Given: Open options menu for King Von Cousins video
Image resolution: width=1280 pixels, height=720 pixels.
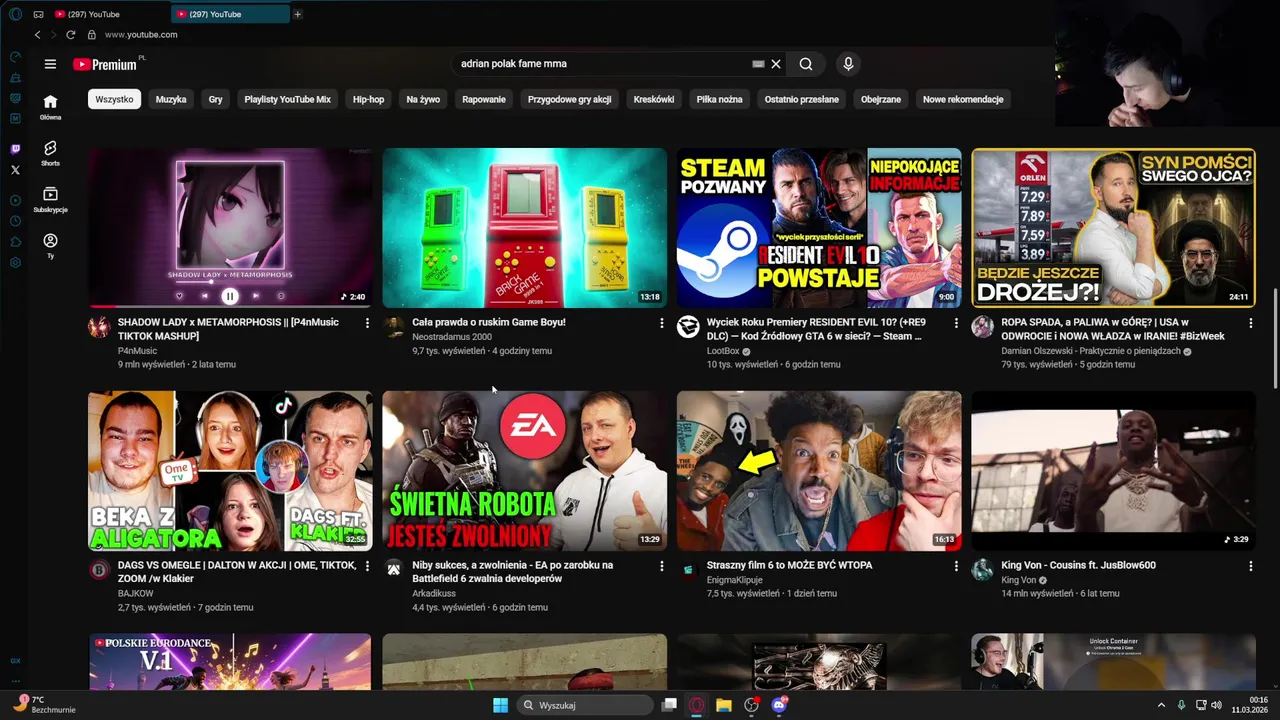Looking at the screenshot, I should 1250,566.
